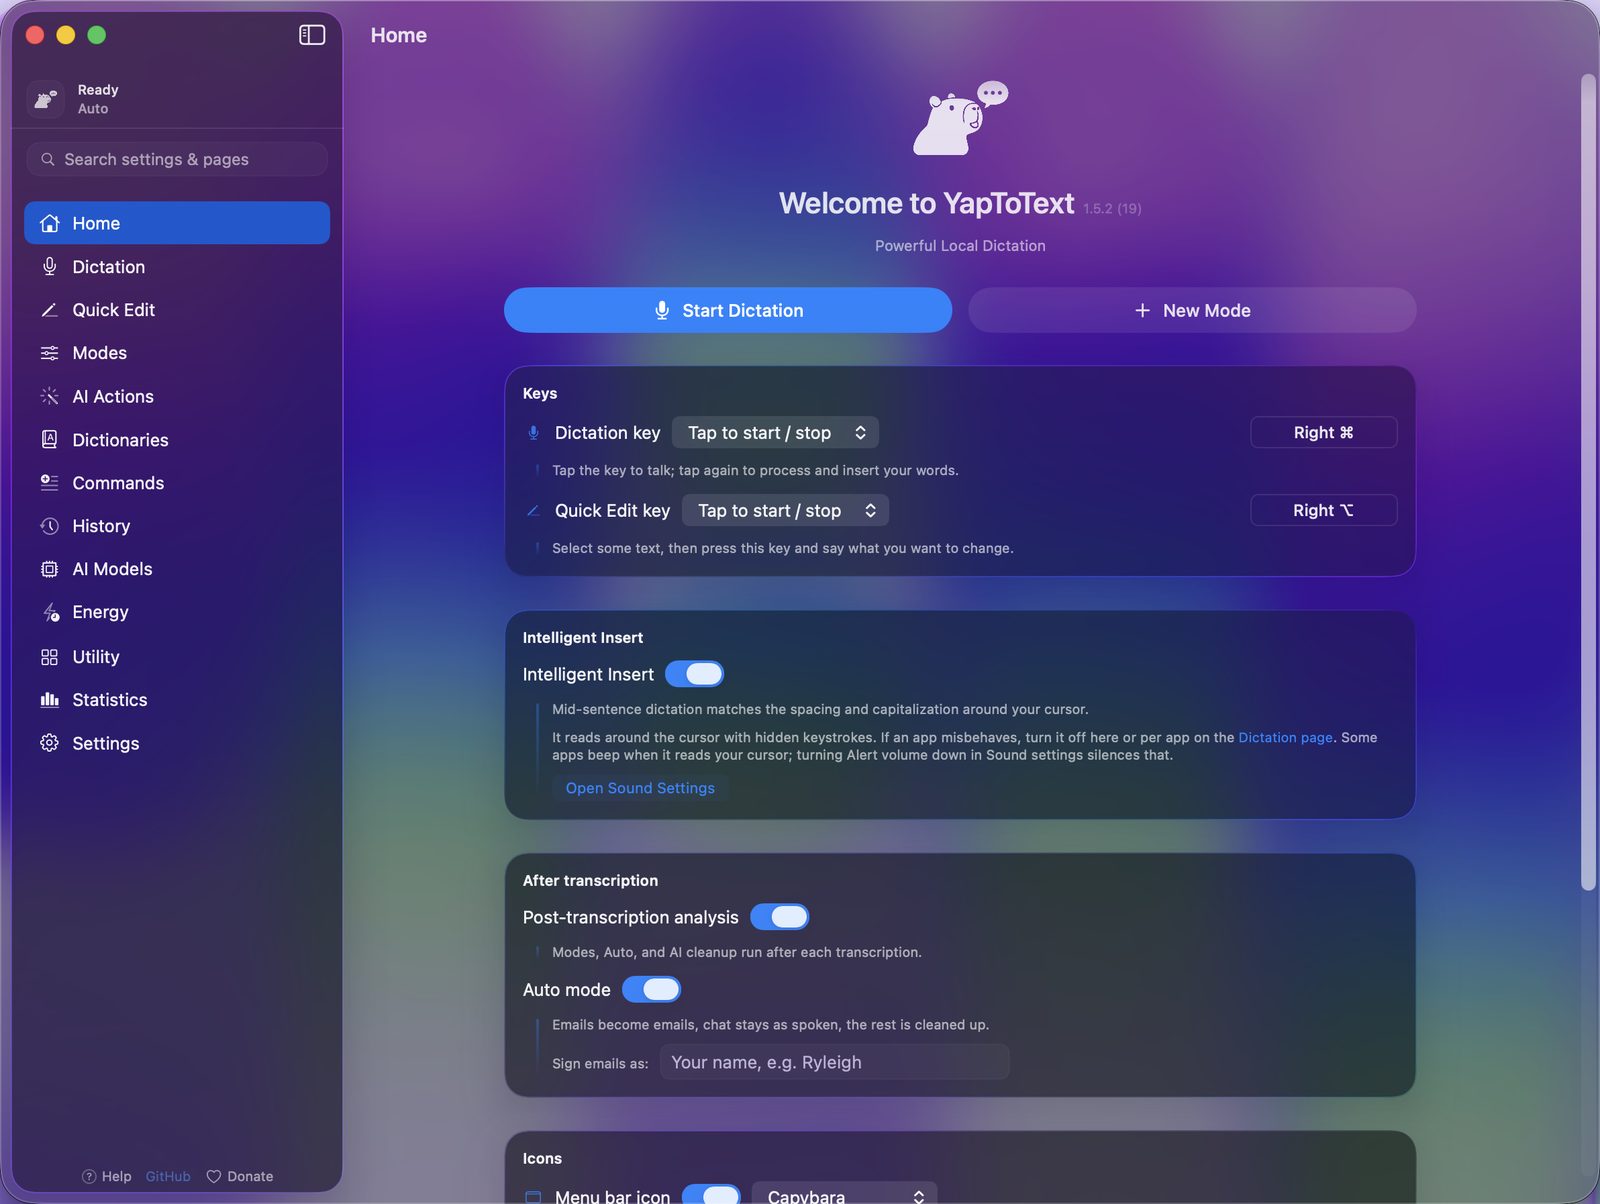The image size is (1600, 1204).
Task: Click the capybara status icon beside Ready
Action: coord(45,99)
